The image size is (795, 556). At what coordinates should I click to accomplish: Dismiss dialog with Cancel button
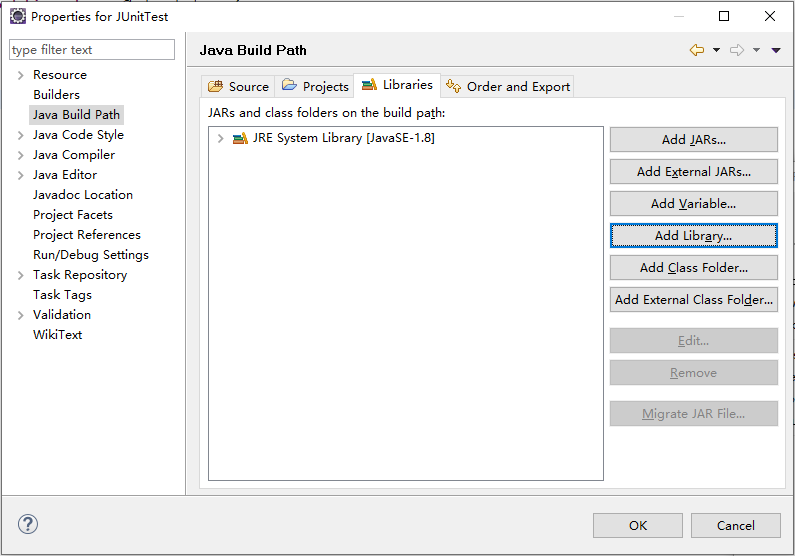[x=736, y=526]
